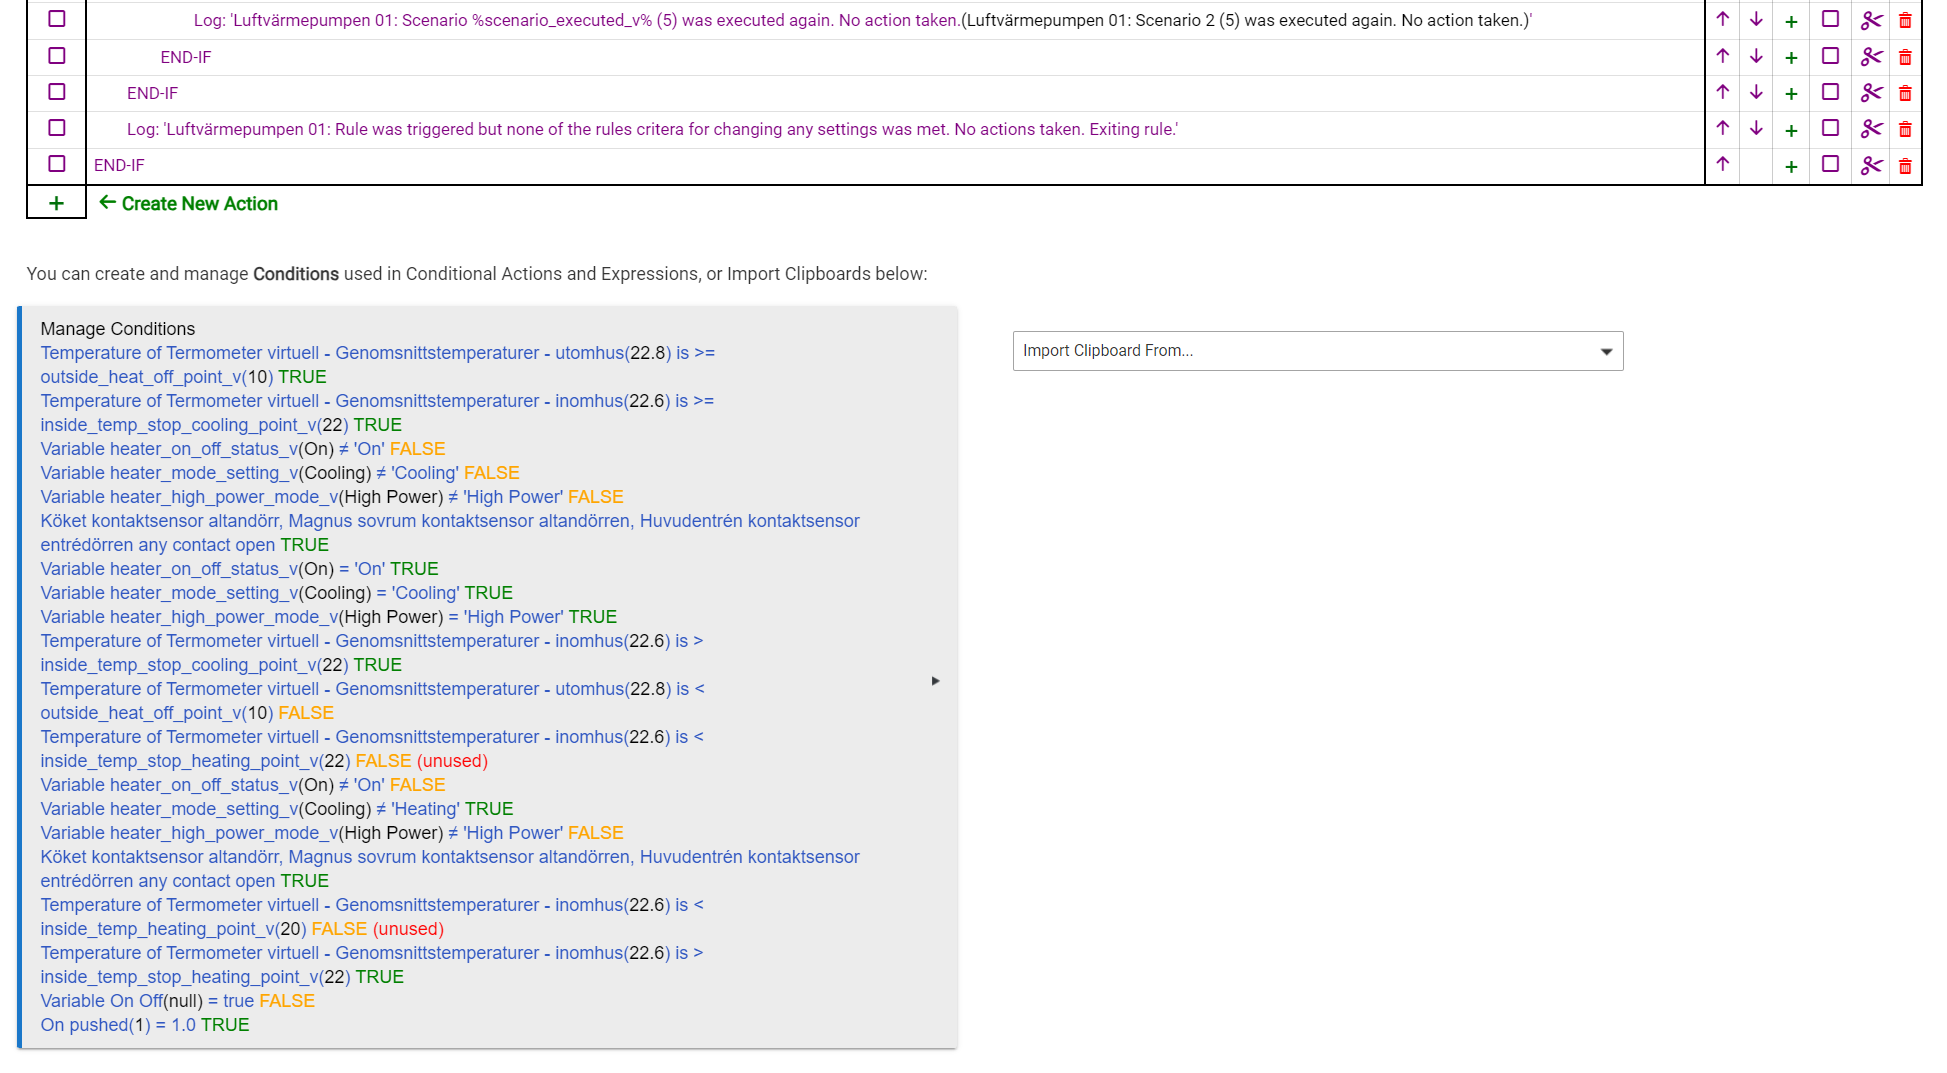Screen dimensions: 1947x1073
Task: Cut the last END-IF action with scissors
Action: click(x=1872, y=166)
